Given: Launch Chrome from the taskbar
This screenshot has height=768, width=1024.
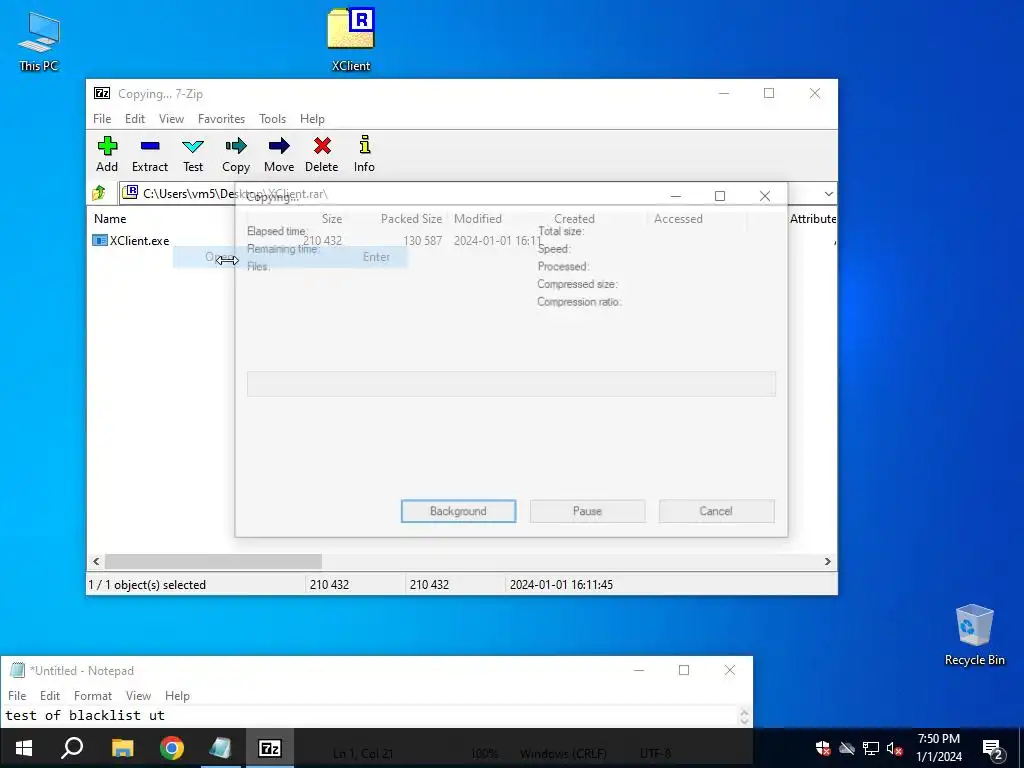Looking at the screenshot, I should click(x=172, y=748).
